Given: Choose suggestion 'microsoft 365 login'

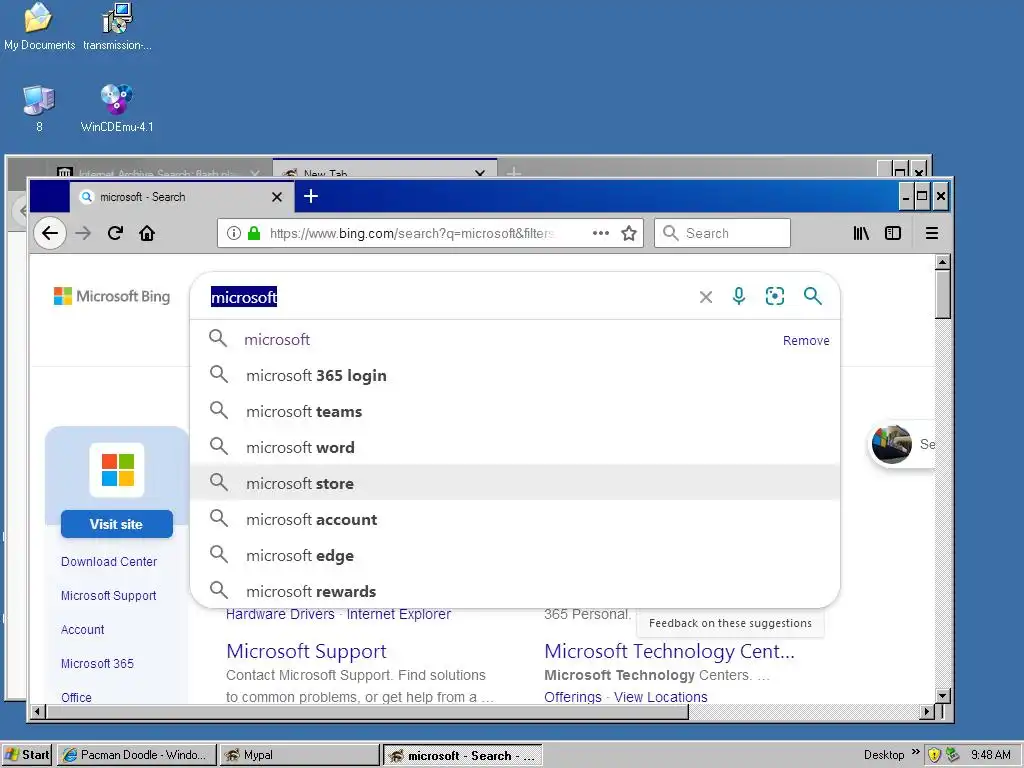Looking at the screenshot, I should click(x=515, y=376).
